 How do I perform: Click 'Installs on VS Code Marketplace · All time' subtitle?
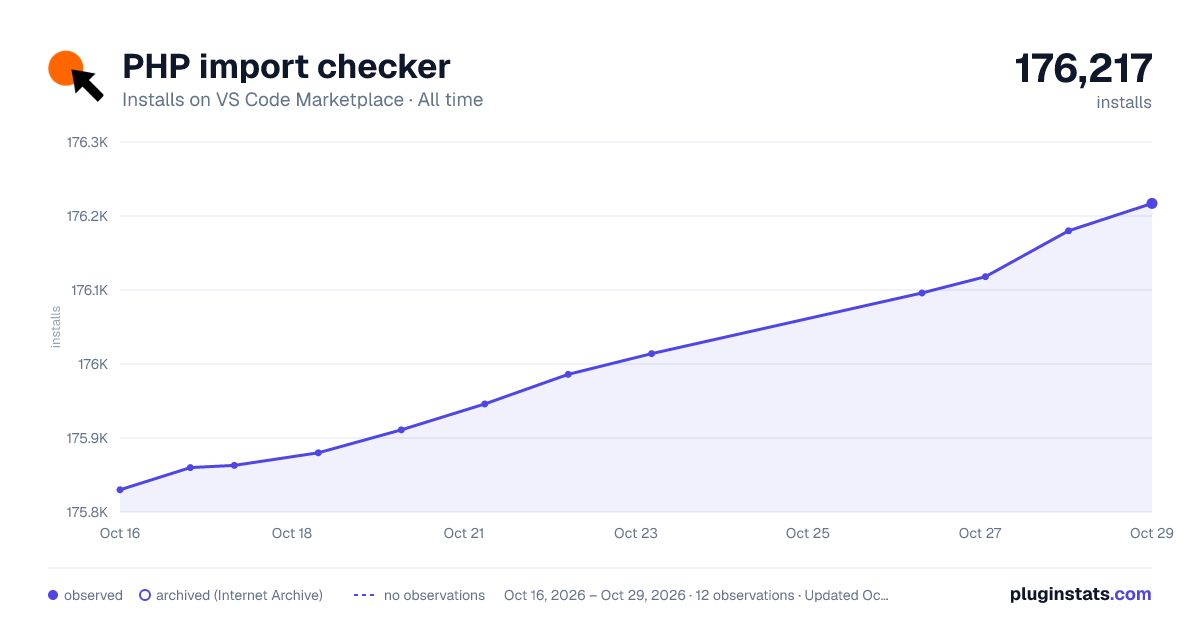(302, 100)
